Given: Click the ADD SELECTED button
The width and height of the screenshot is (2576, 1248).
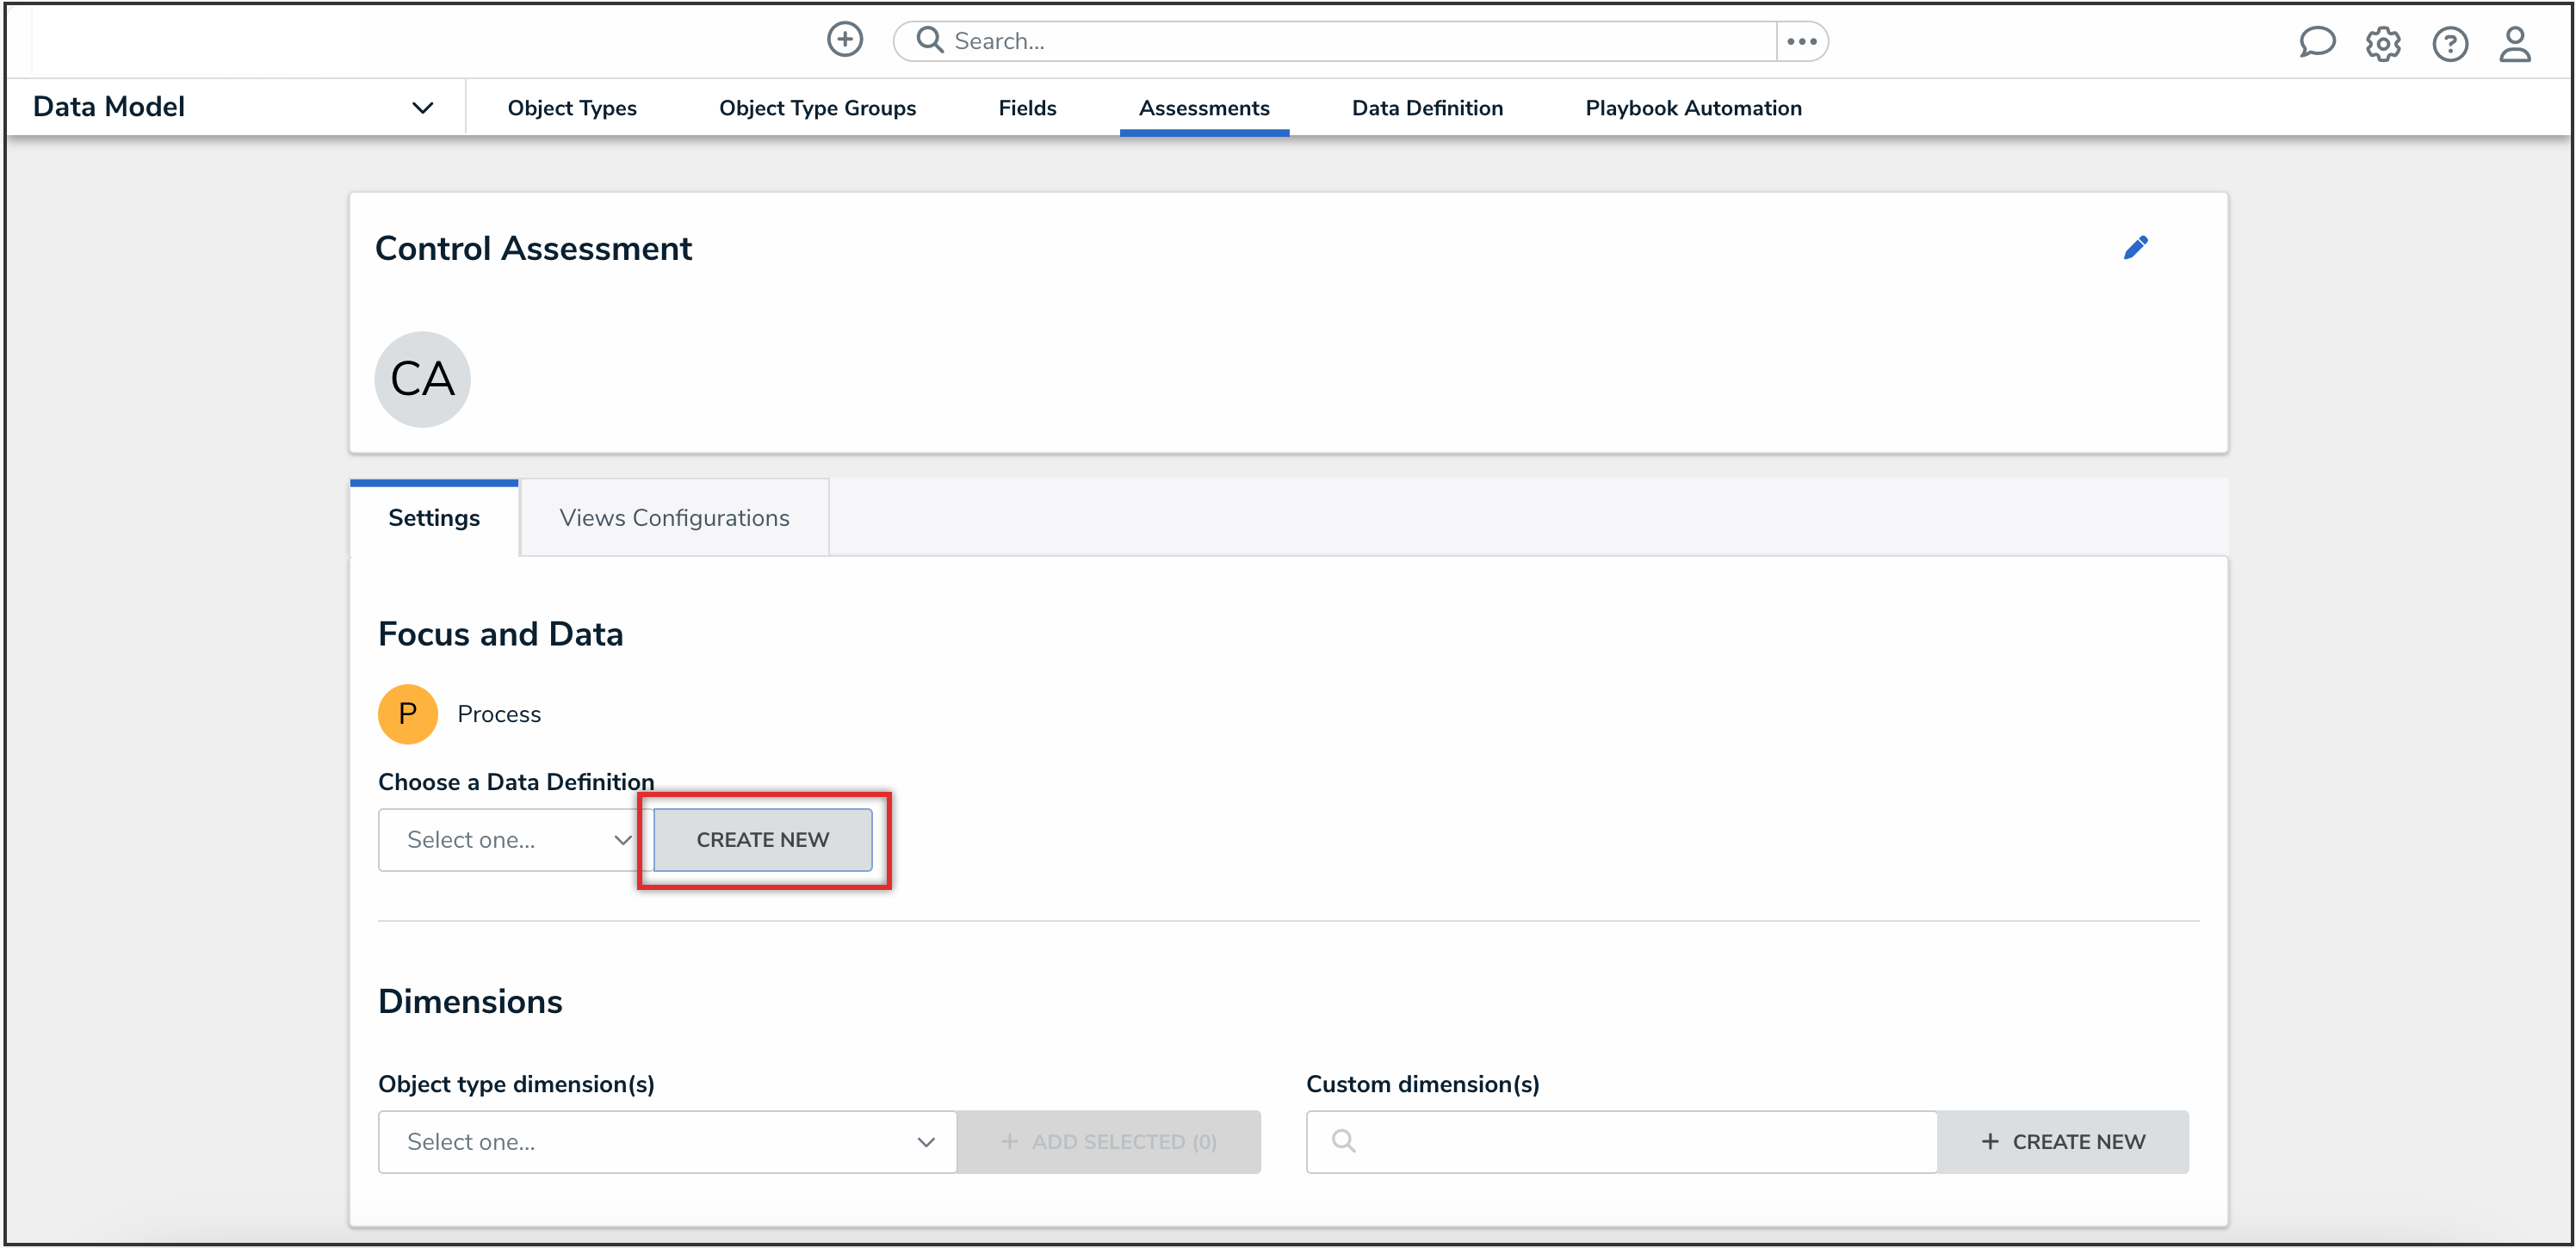Looking at the screenshot, I should pyautogui.click(x=1109, y=1141).
